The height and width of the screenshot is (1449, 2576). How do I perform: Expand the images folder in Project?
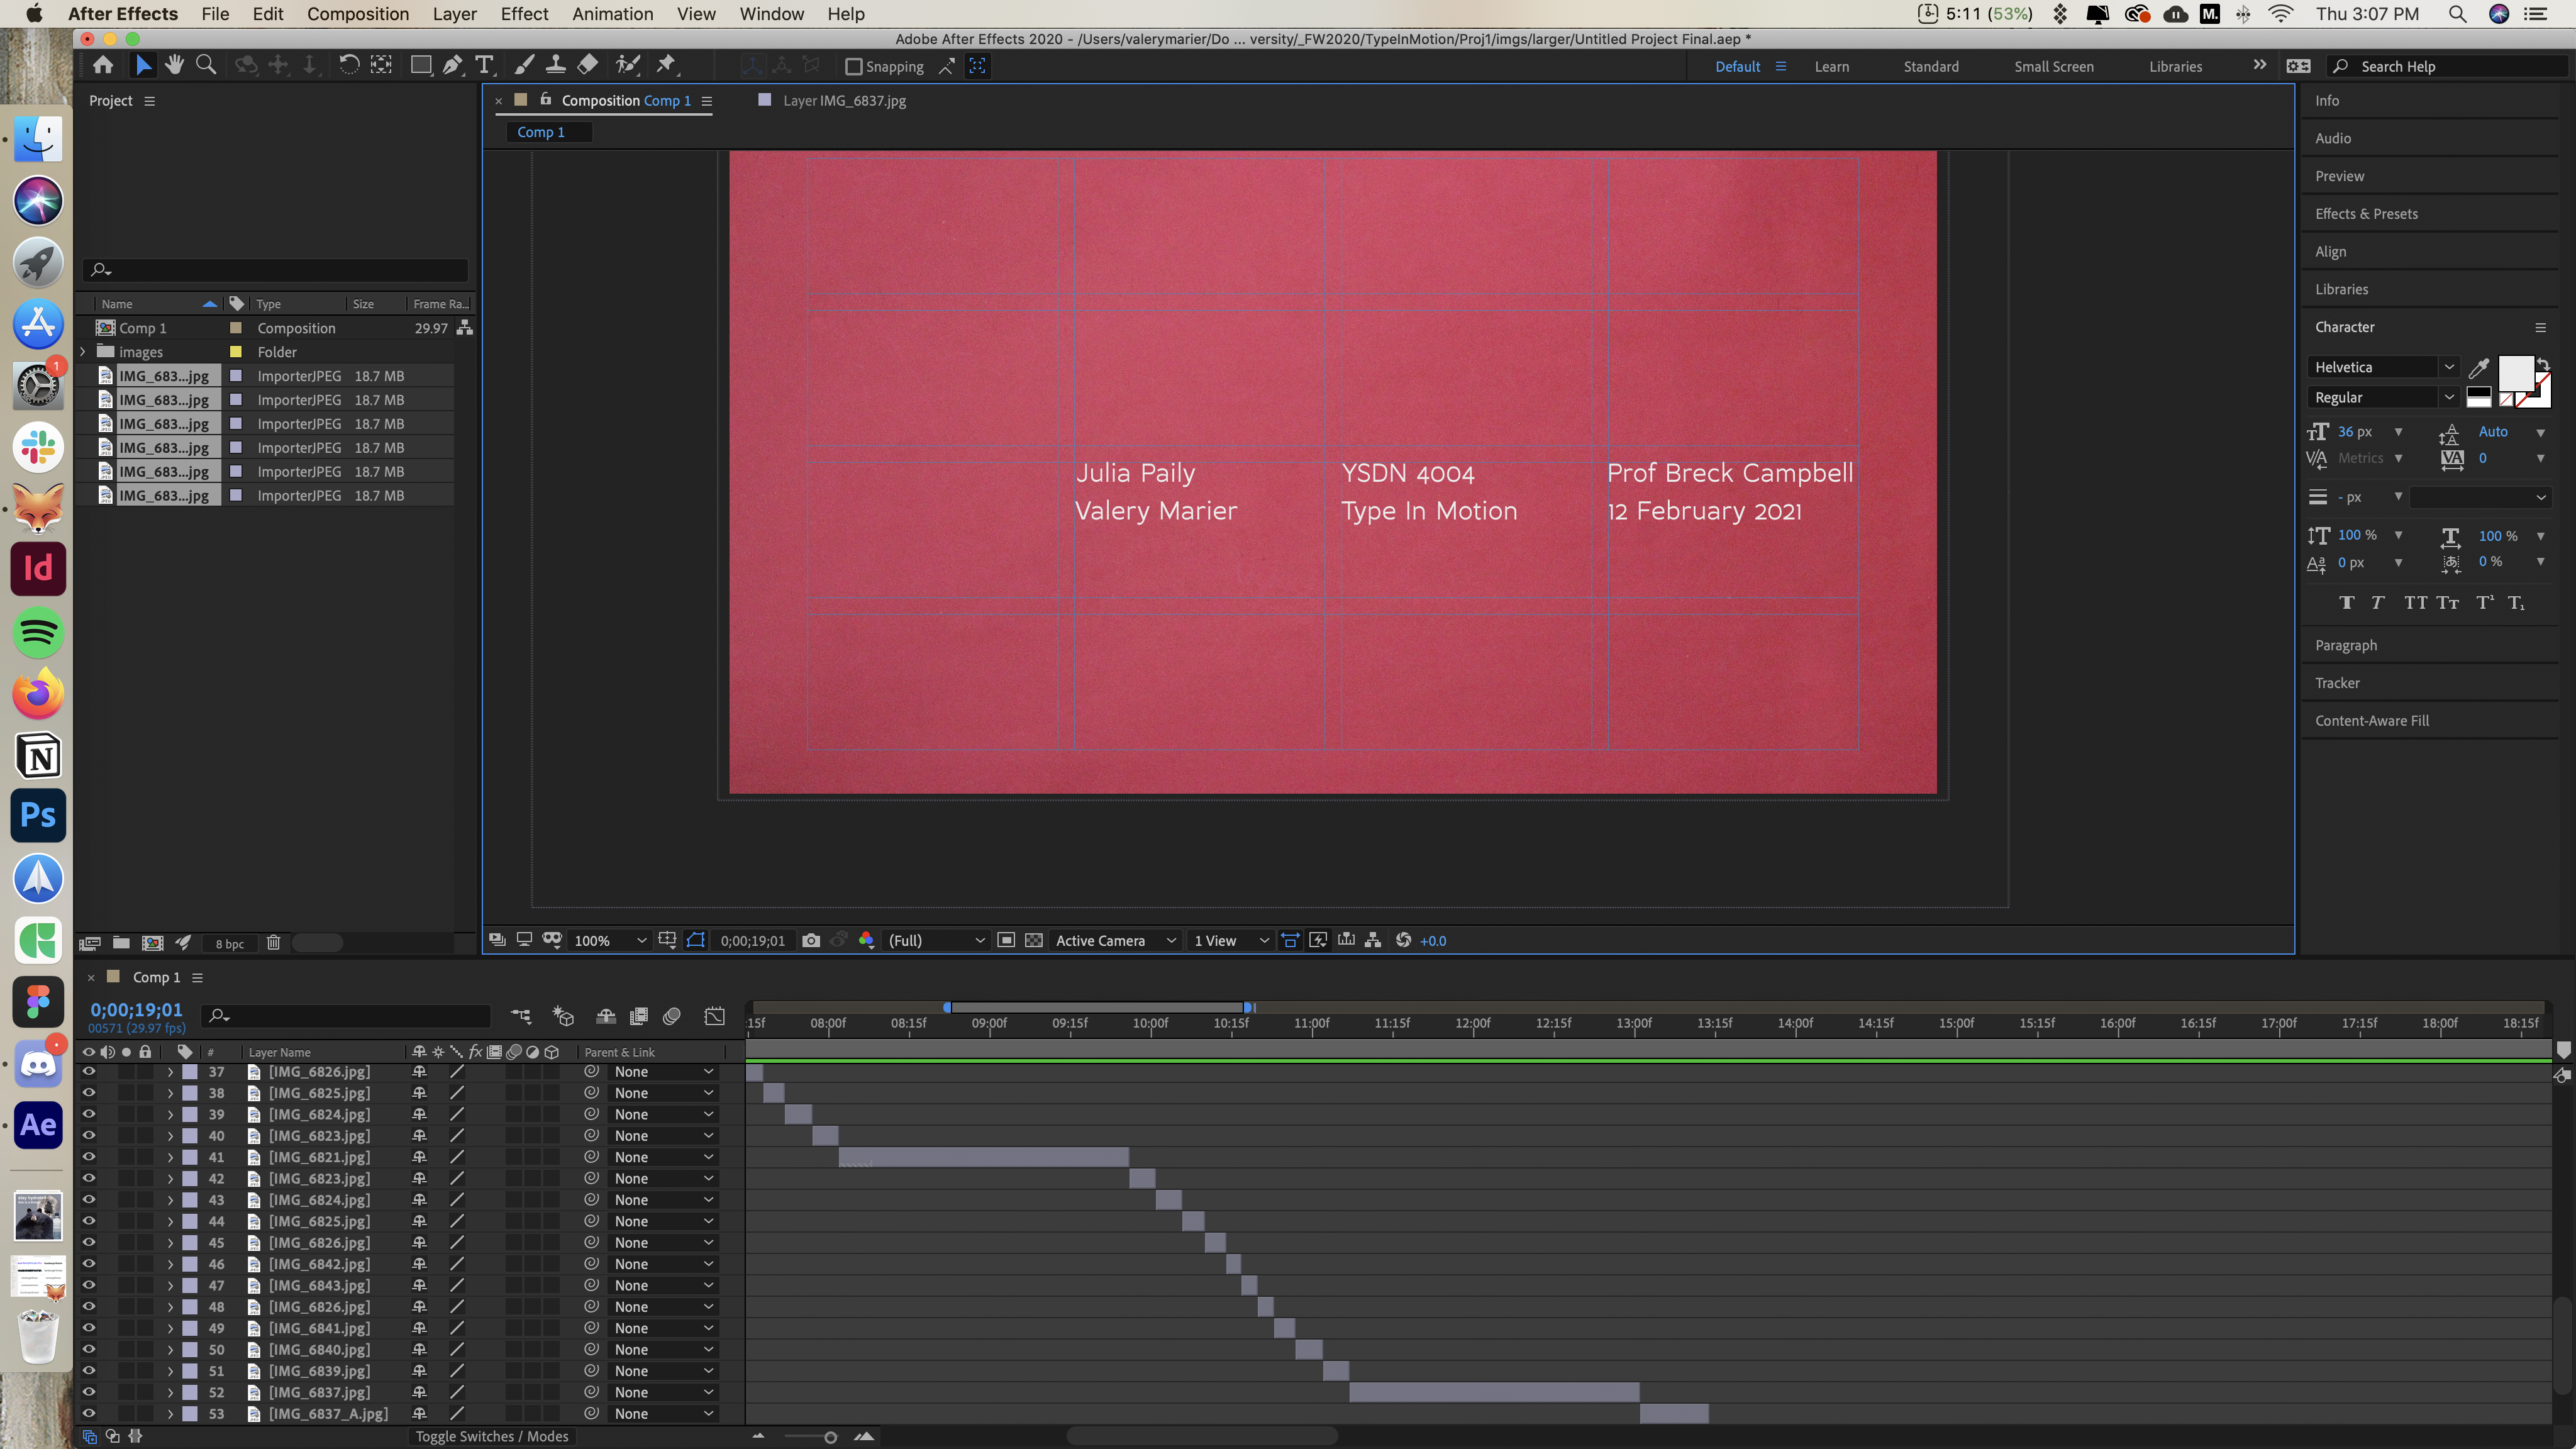84,352
